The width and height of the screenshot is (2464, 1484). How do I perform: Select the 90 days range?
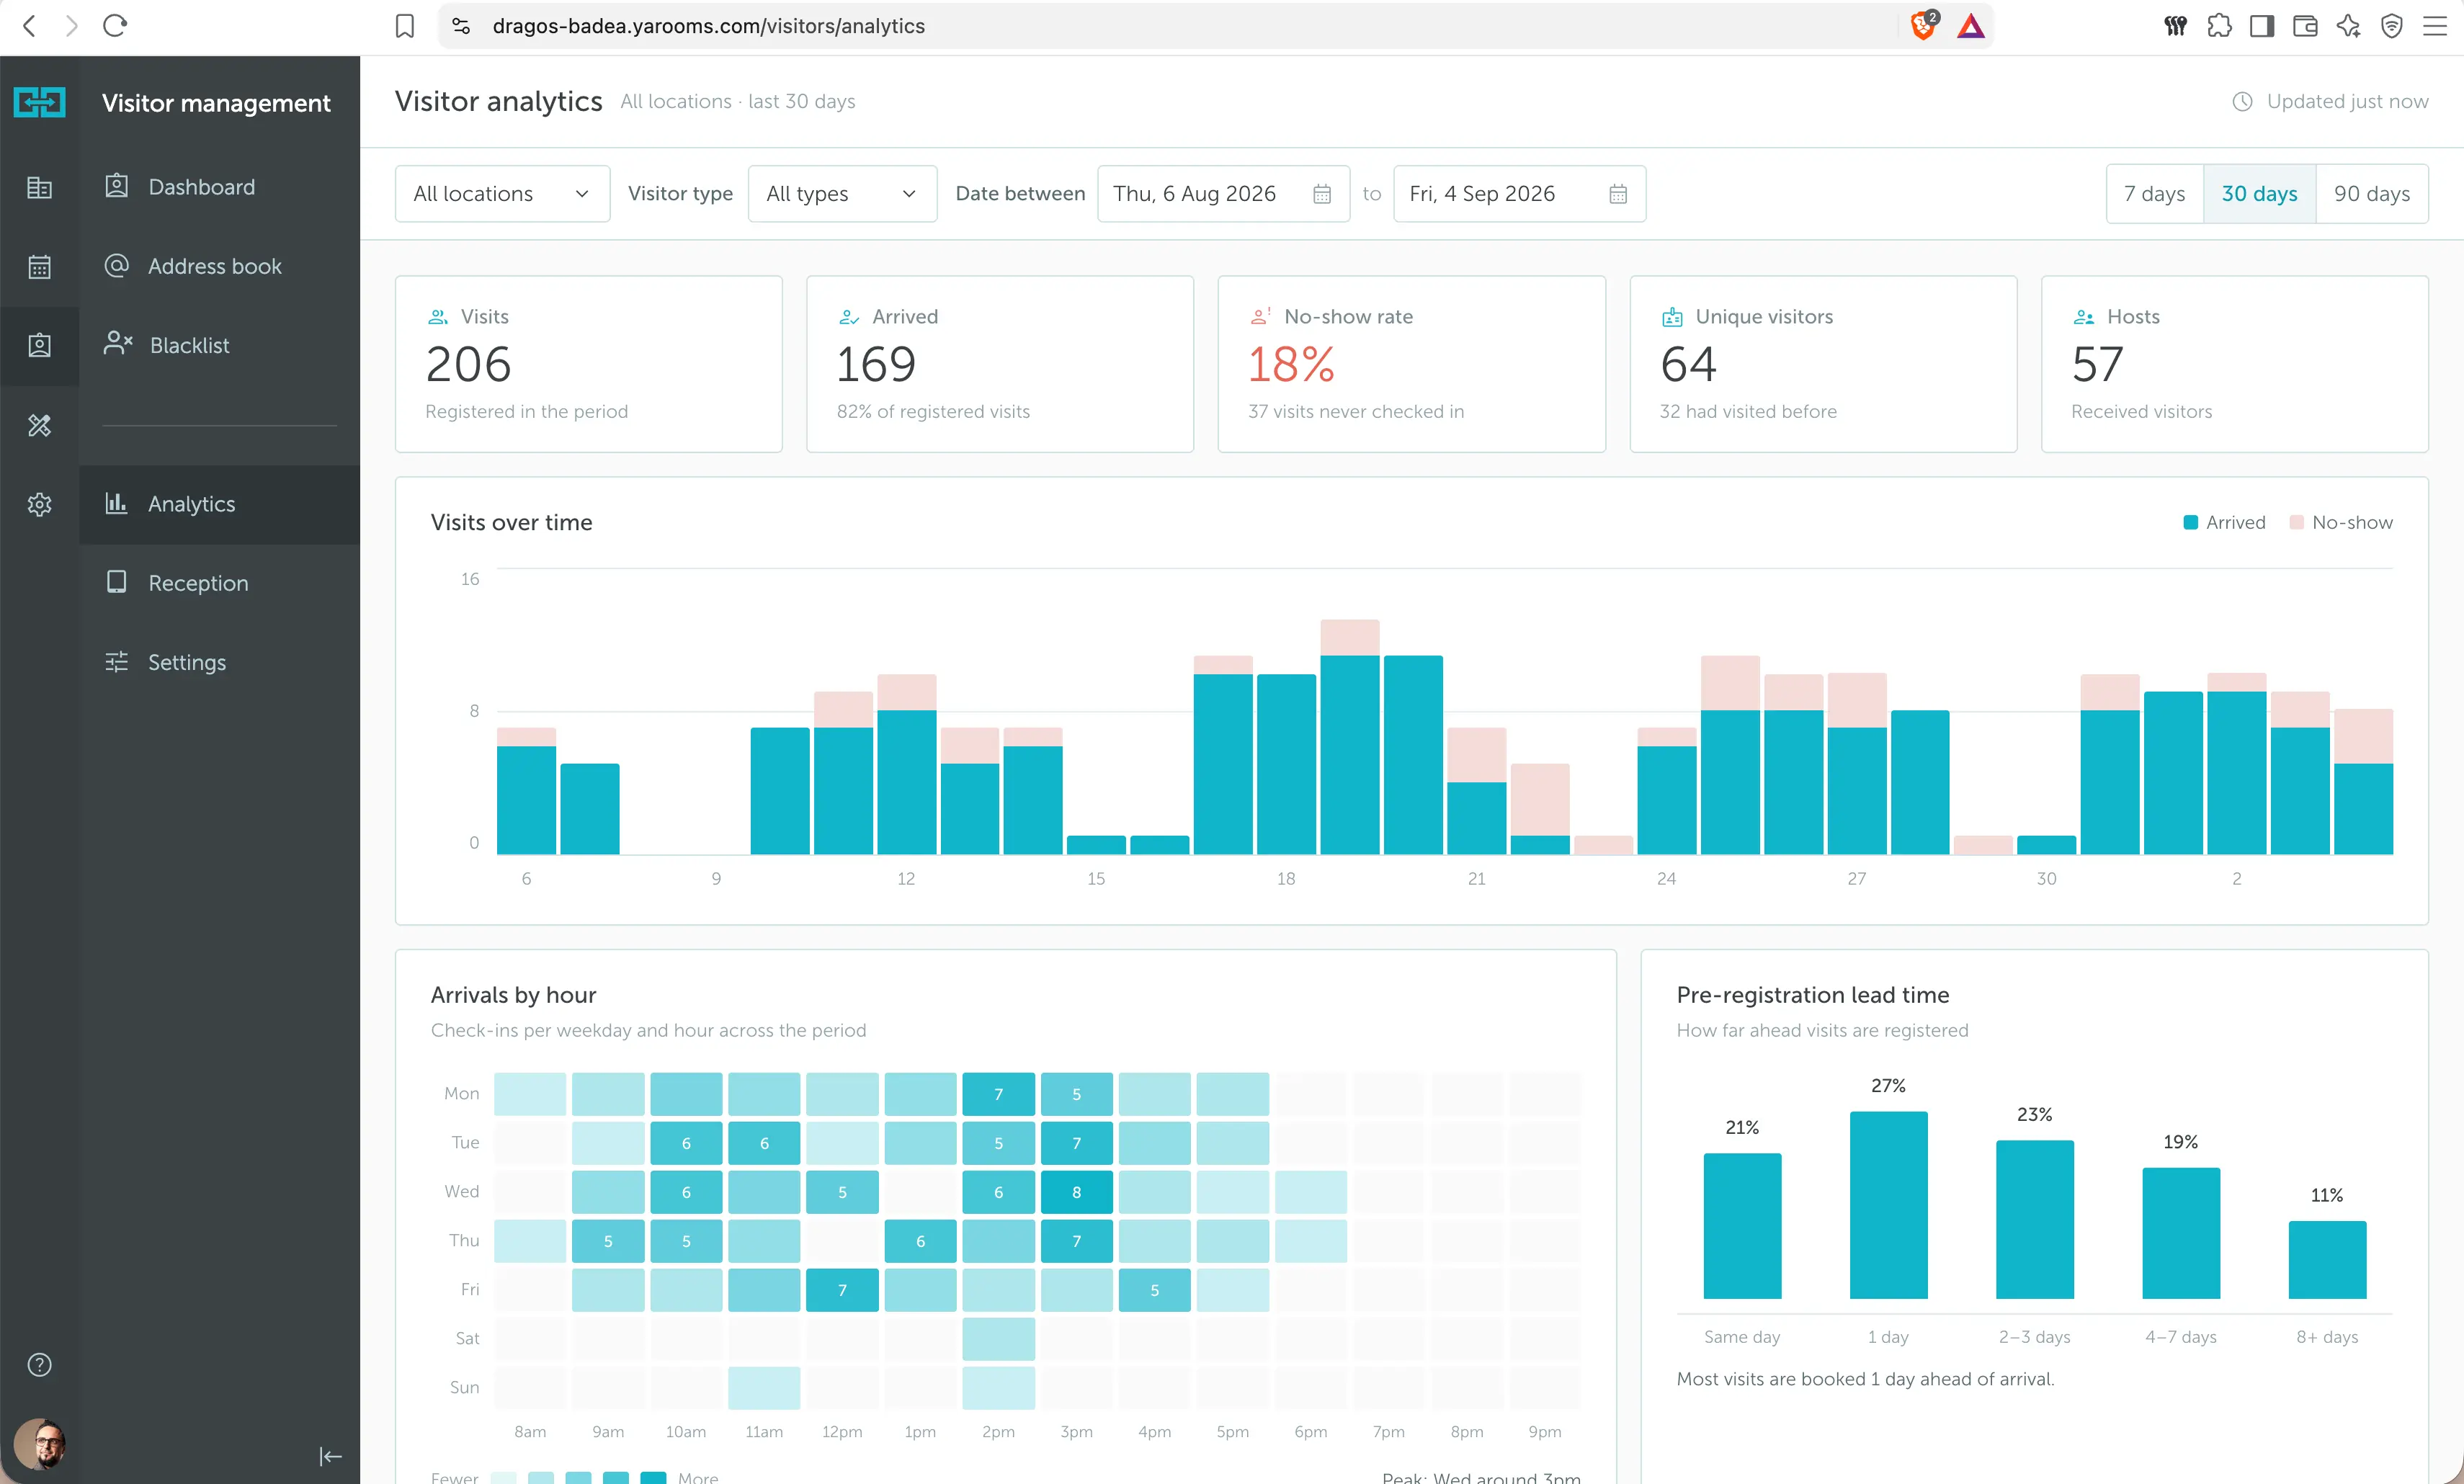click(x=2372, y=194)
